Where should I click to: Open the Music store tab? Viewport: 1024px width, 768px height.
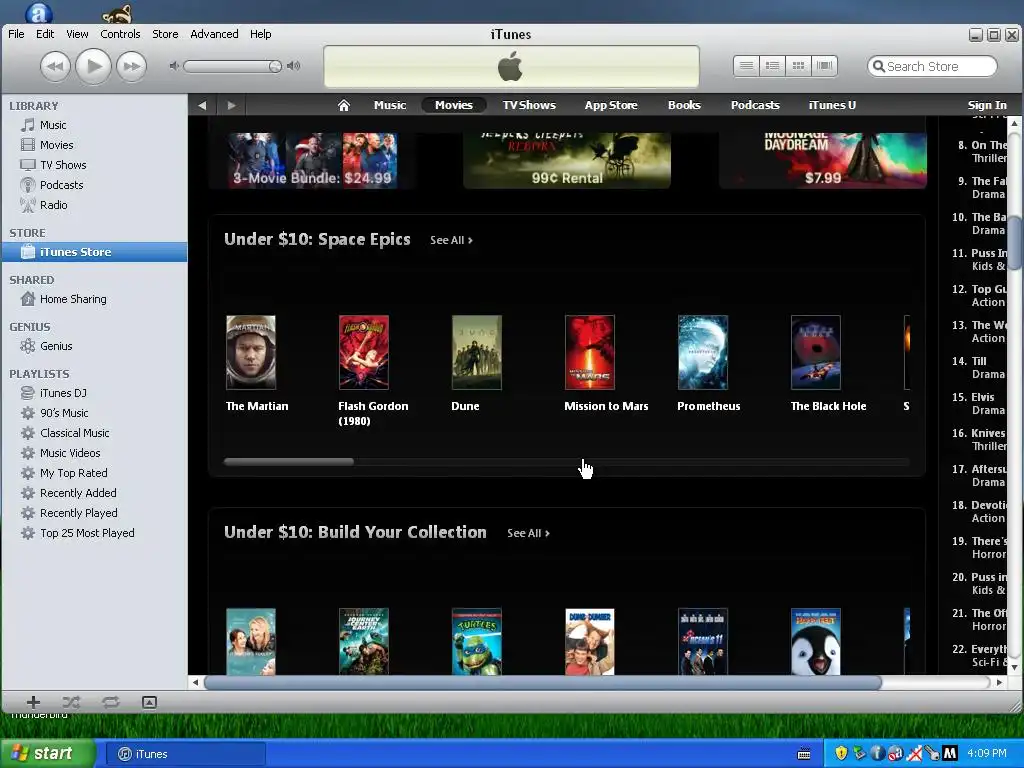390,105
